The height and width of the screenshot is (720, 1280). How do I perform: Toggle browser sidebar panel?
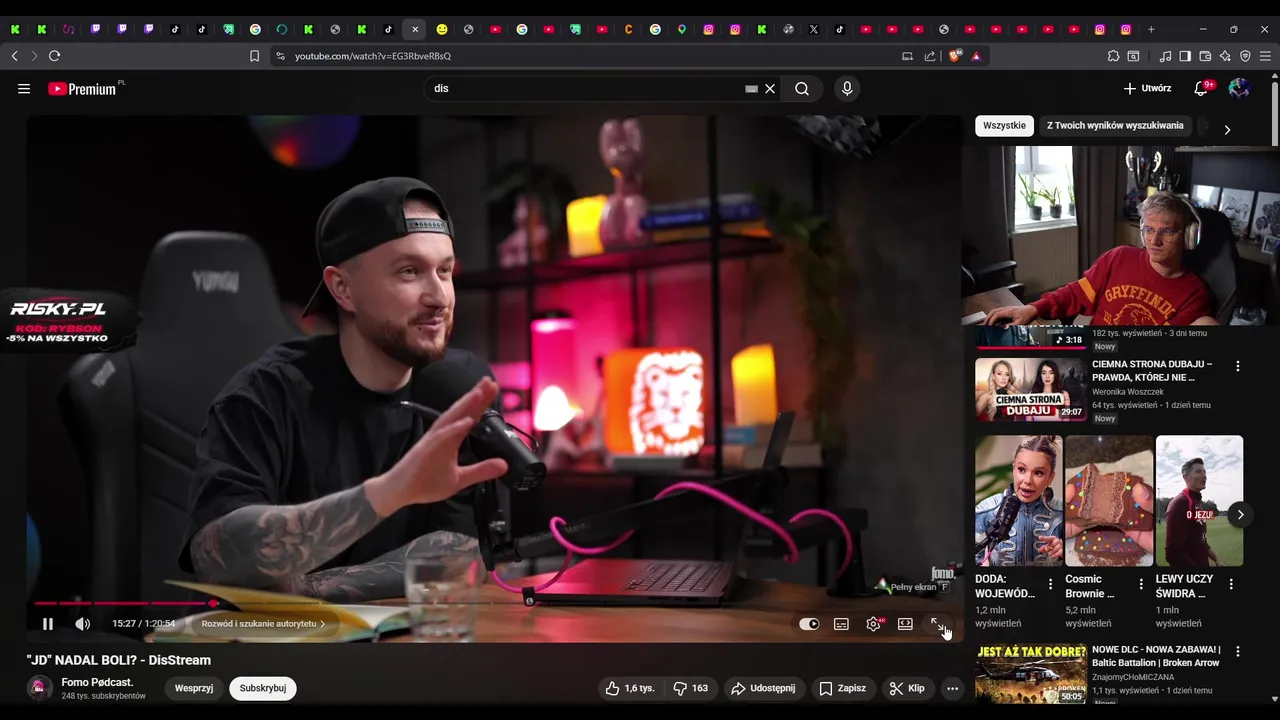(x=1185, y=56)
